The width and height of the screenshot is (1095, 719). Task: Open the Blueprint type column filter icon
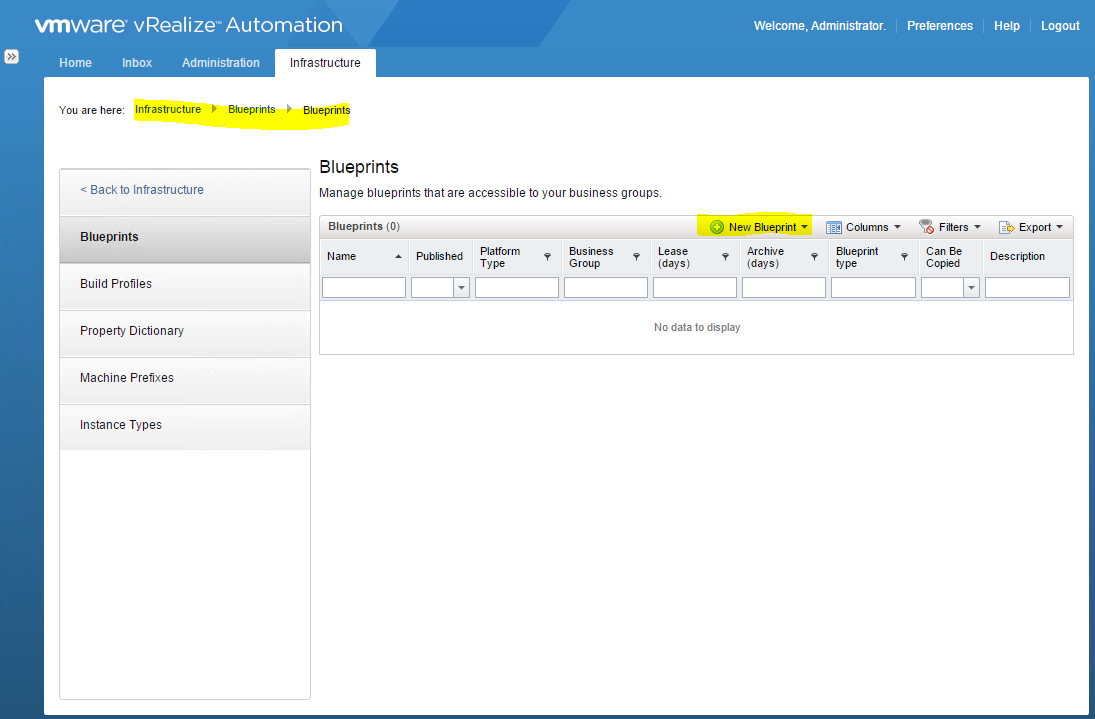904,256
